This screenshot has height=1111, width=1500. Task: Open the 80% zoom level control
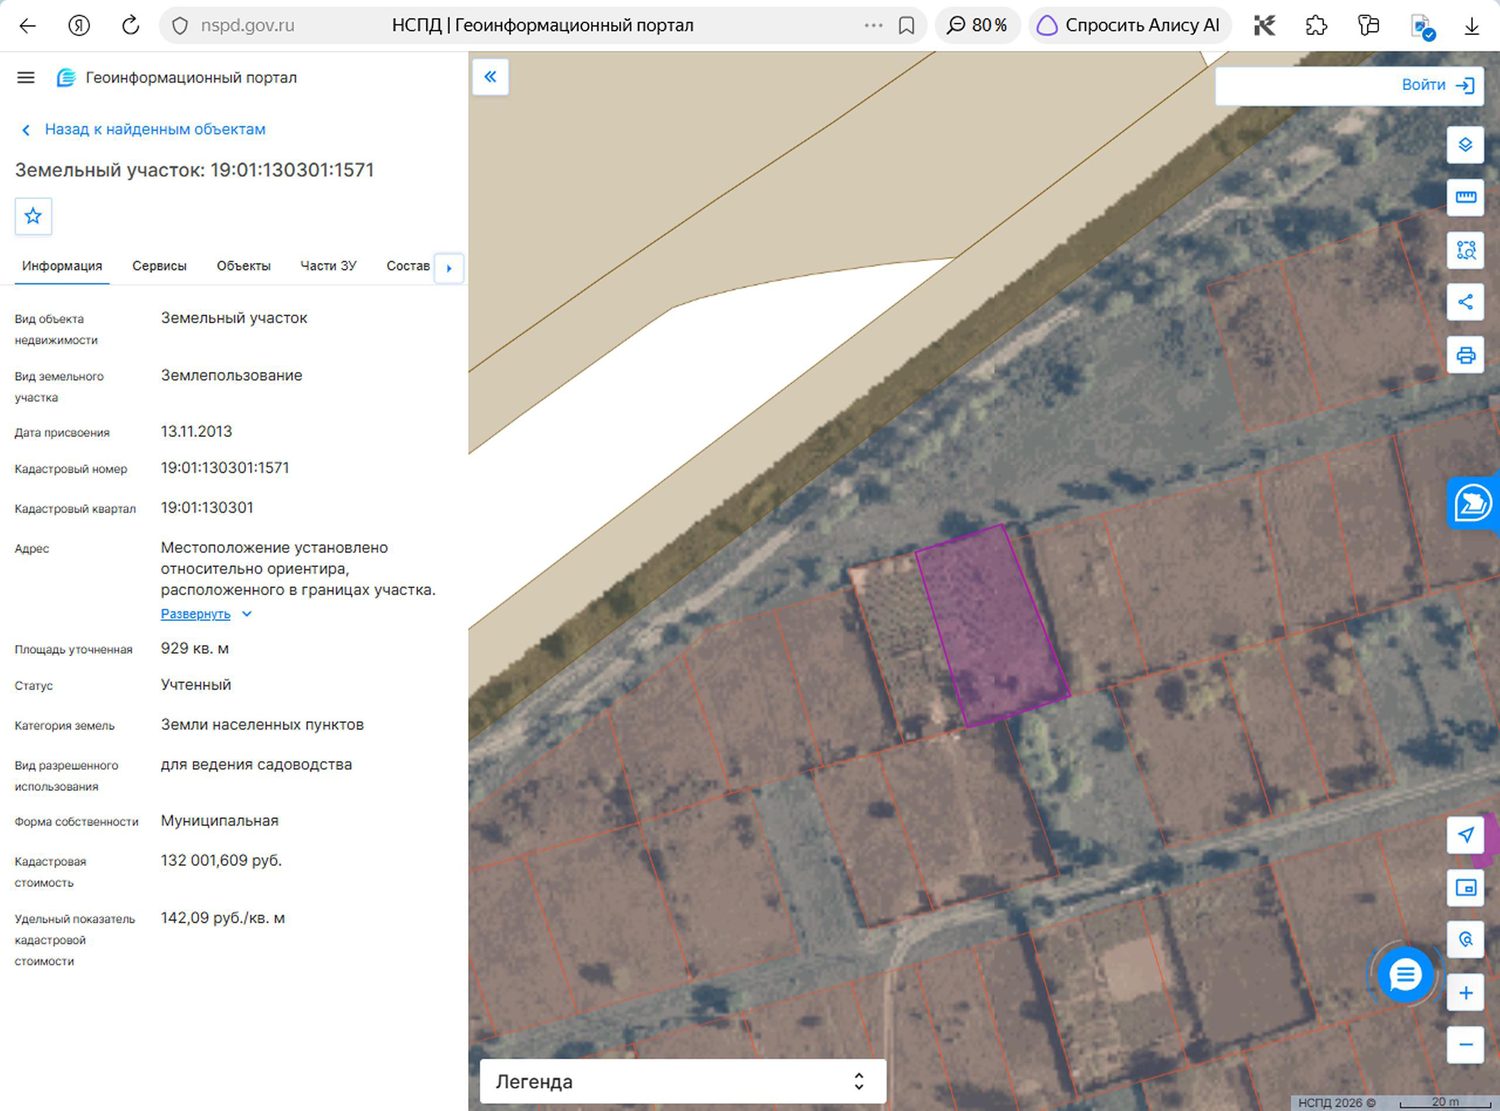[977, 26]
